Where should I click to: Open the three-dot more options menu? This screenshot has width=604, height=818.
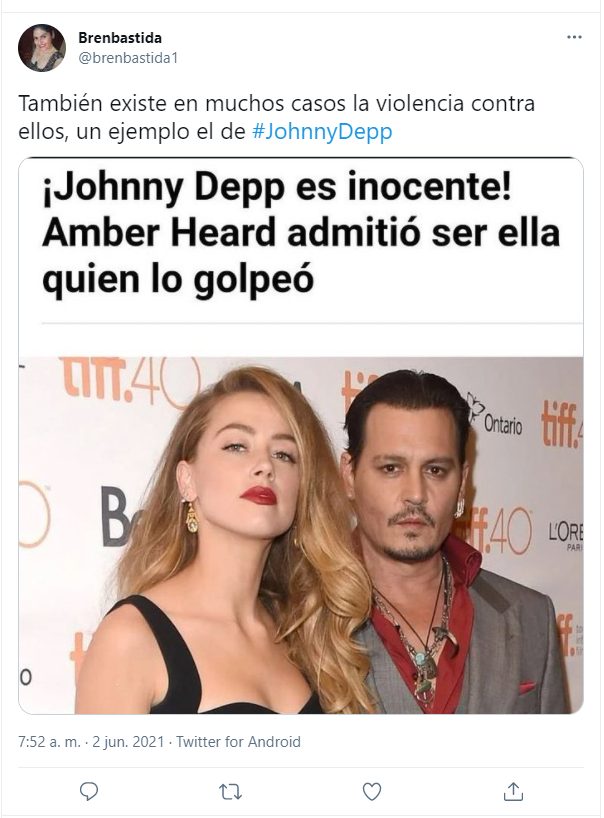(x=574, y=37)
